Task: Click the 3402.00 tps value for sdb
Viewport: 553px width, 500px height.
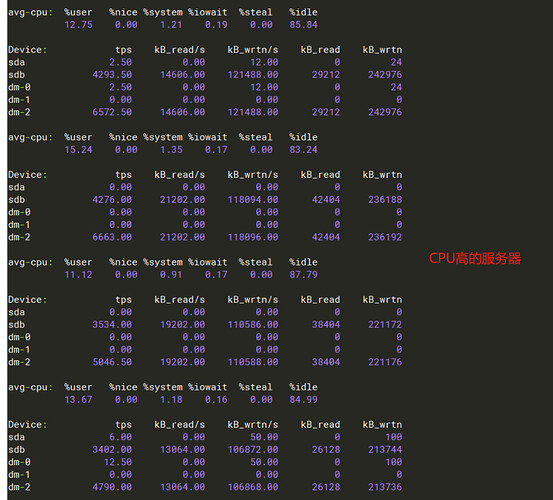Action: [x=112, y=450]
